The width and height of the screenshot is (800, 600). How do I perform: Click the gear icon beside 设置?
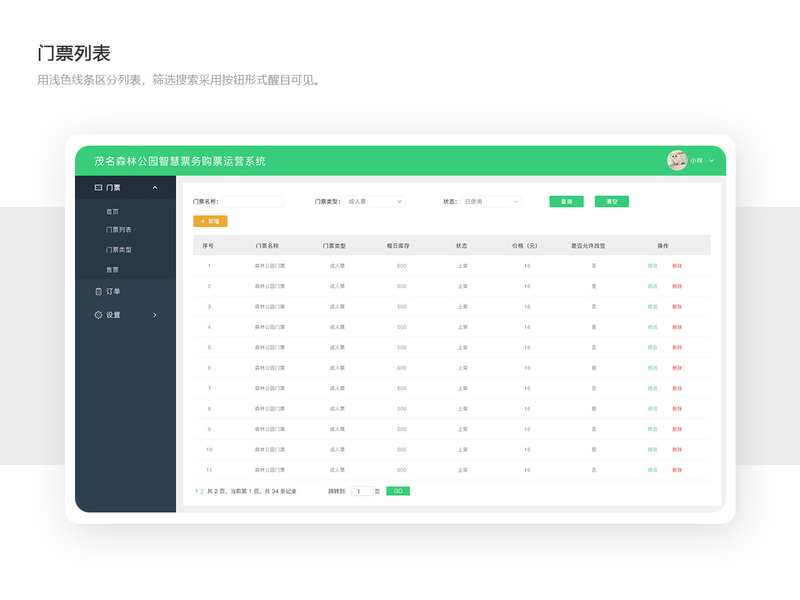(98, 315)
